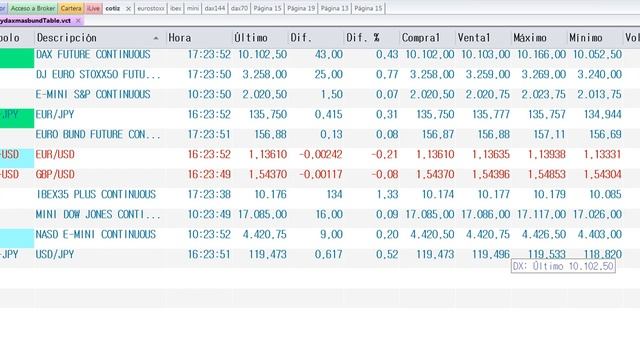Viewport: 640px width, 360px height.
Task: Select EUR/USD in the Descripción column
Action: (x=55, y=154)
